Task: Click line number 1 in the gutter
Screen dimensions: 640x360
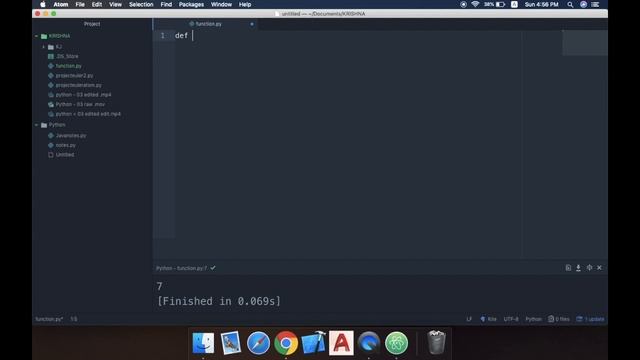Action: pos(162,36)
